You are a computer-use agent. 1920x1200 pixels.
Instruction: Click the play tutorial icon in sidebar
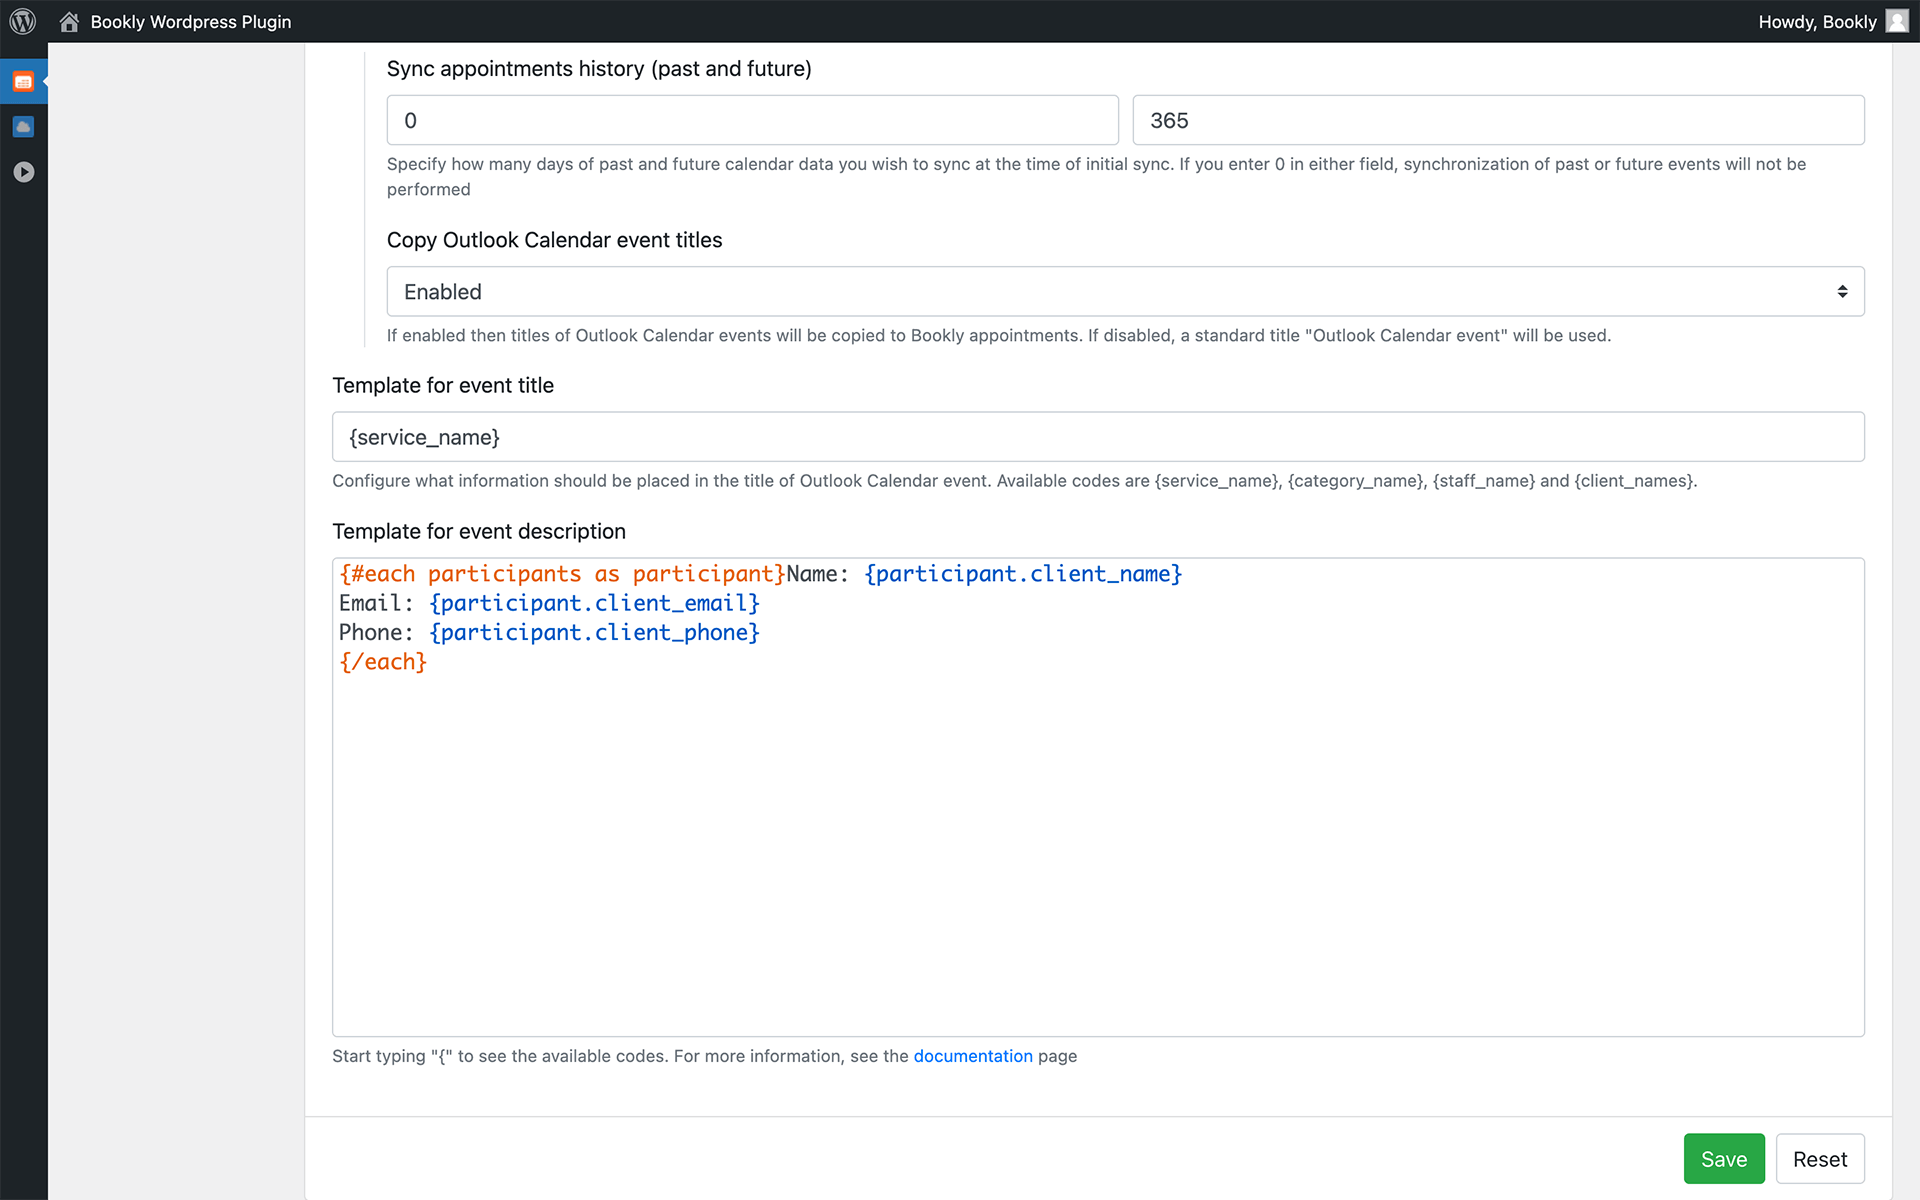pos(23,171)
